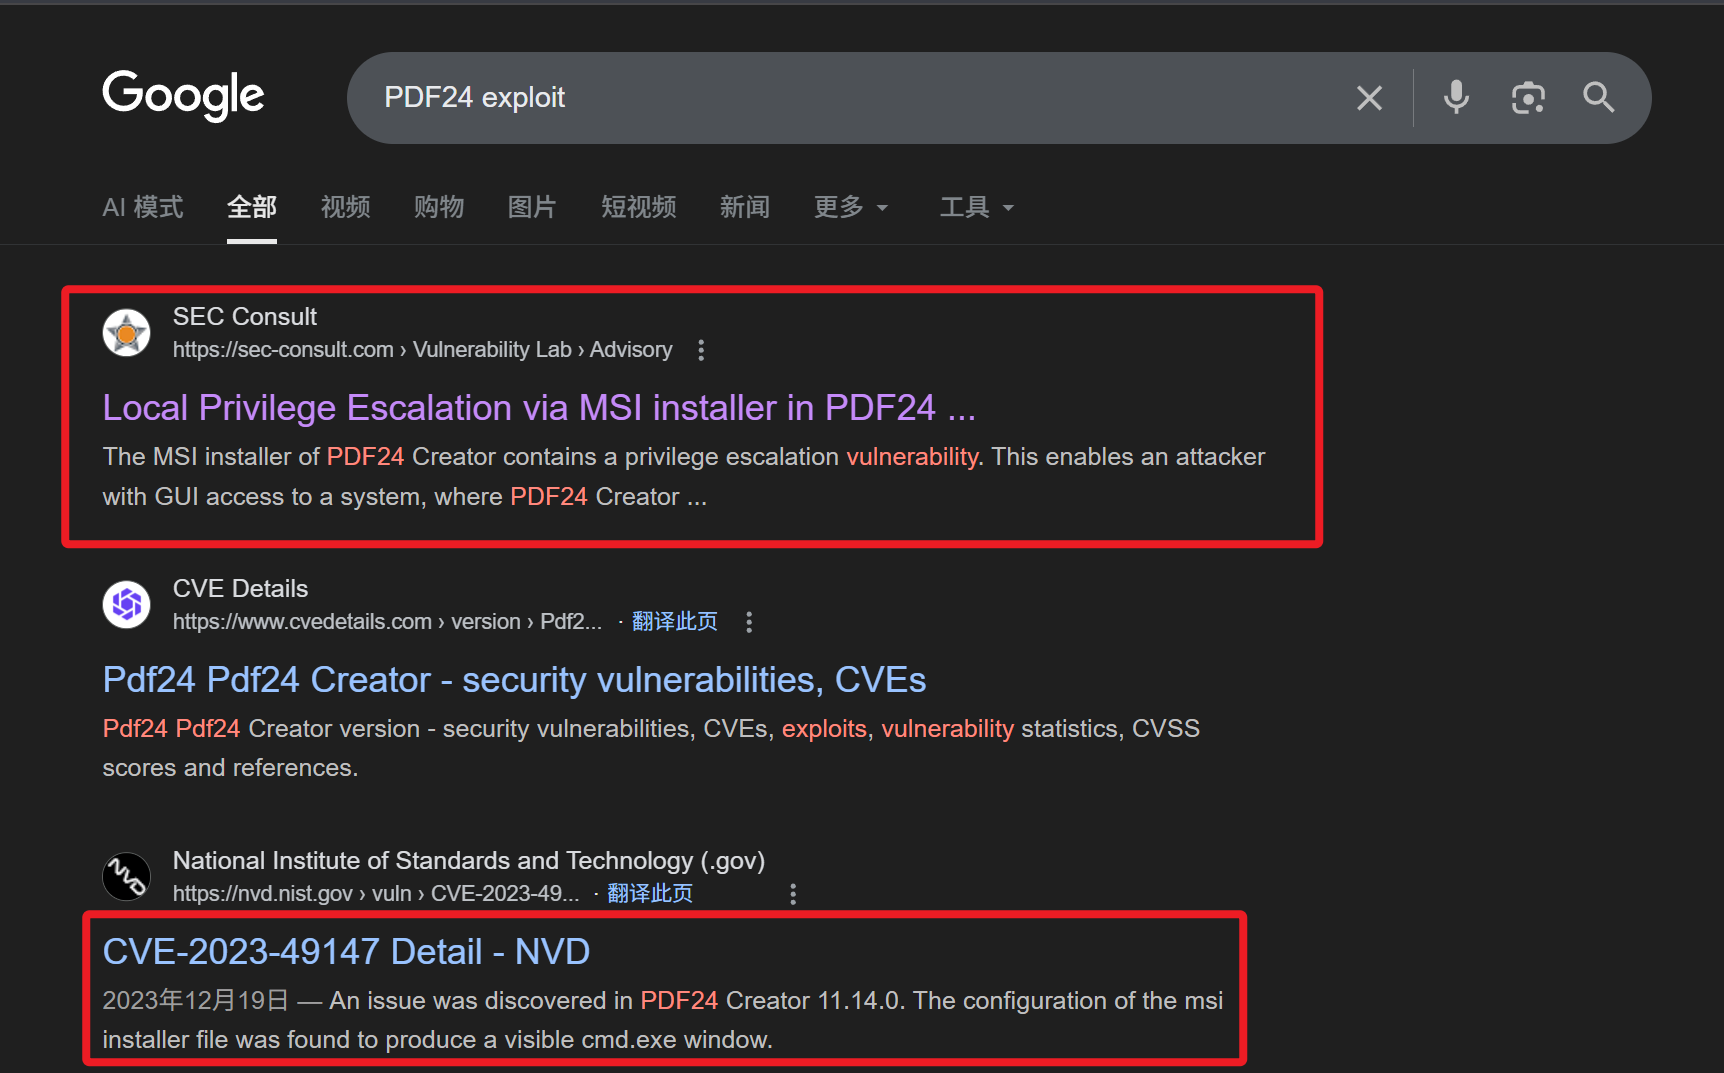The image size is (1724, 1073).
Task: Click the SEC Consult site favicon
Action: coord(127,333)
